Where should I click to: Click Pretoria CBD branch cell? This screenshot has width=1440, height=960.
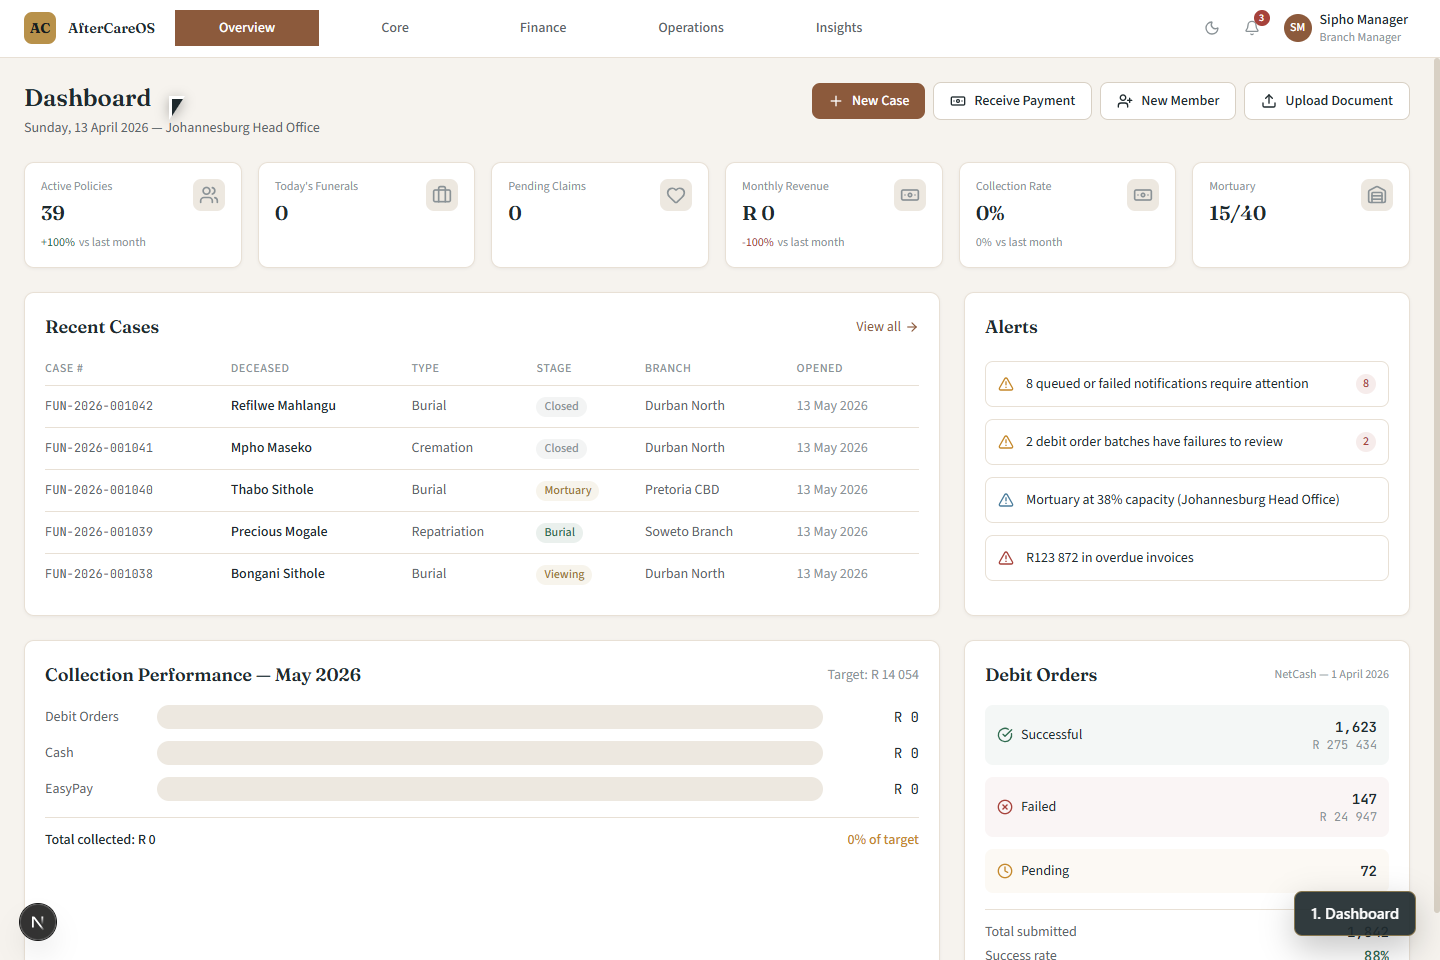[x=682, y=490]
